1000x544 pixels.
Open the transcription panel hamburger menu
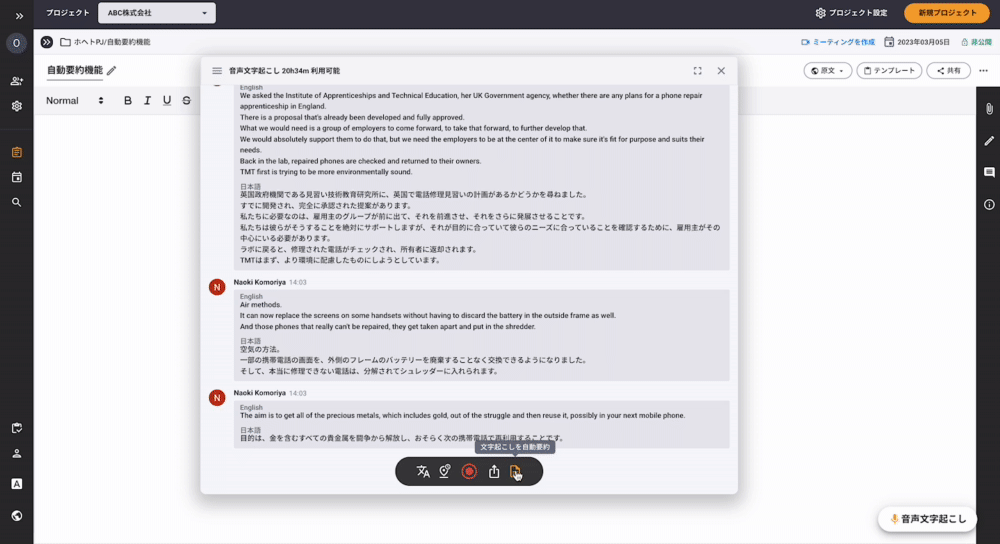coord(217,71)
